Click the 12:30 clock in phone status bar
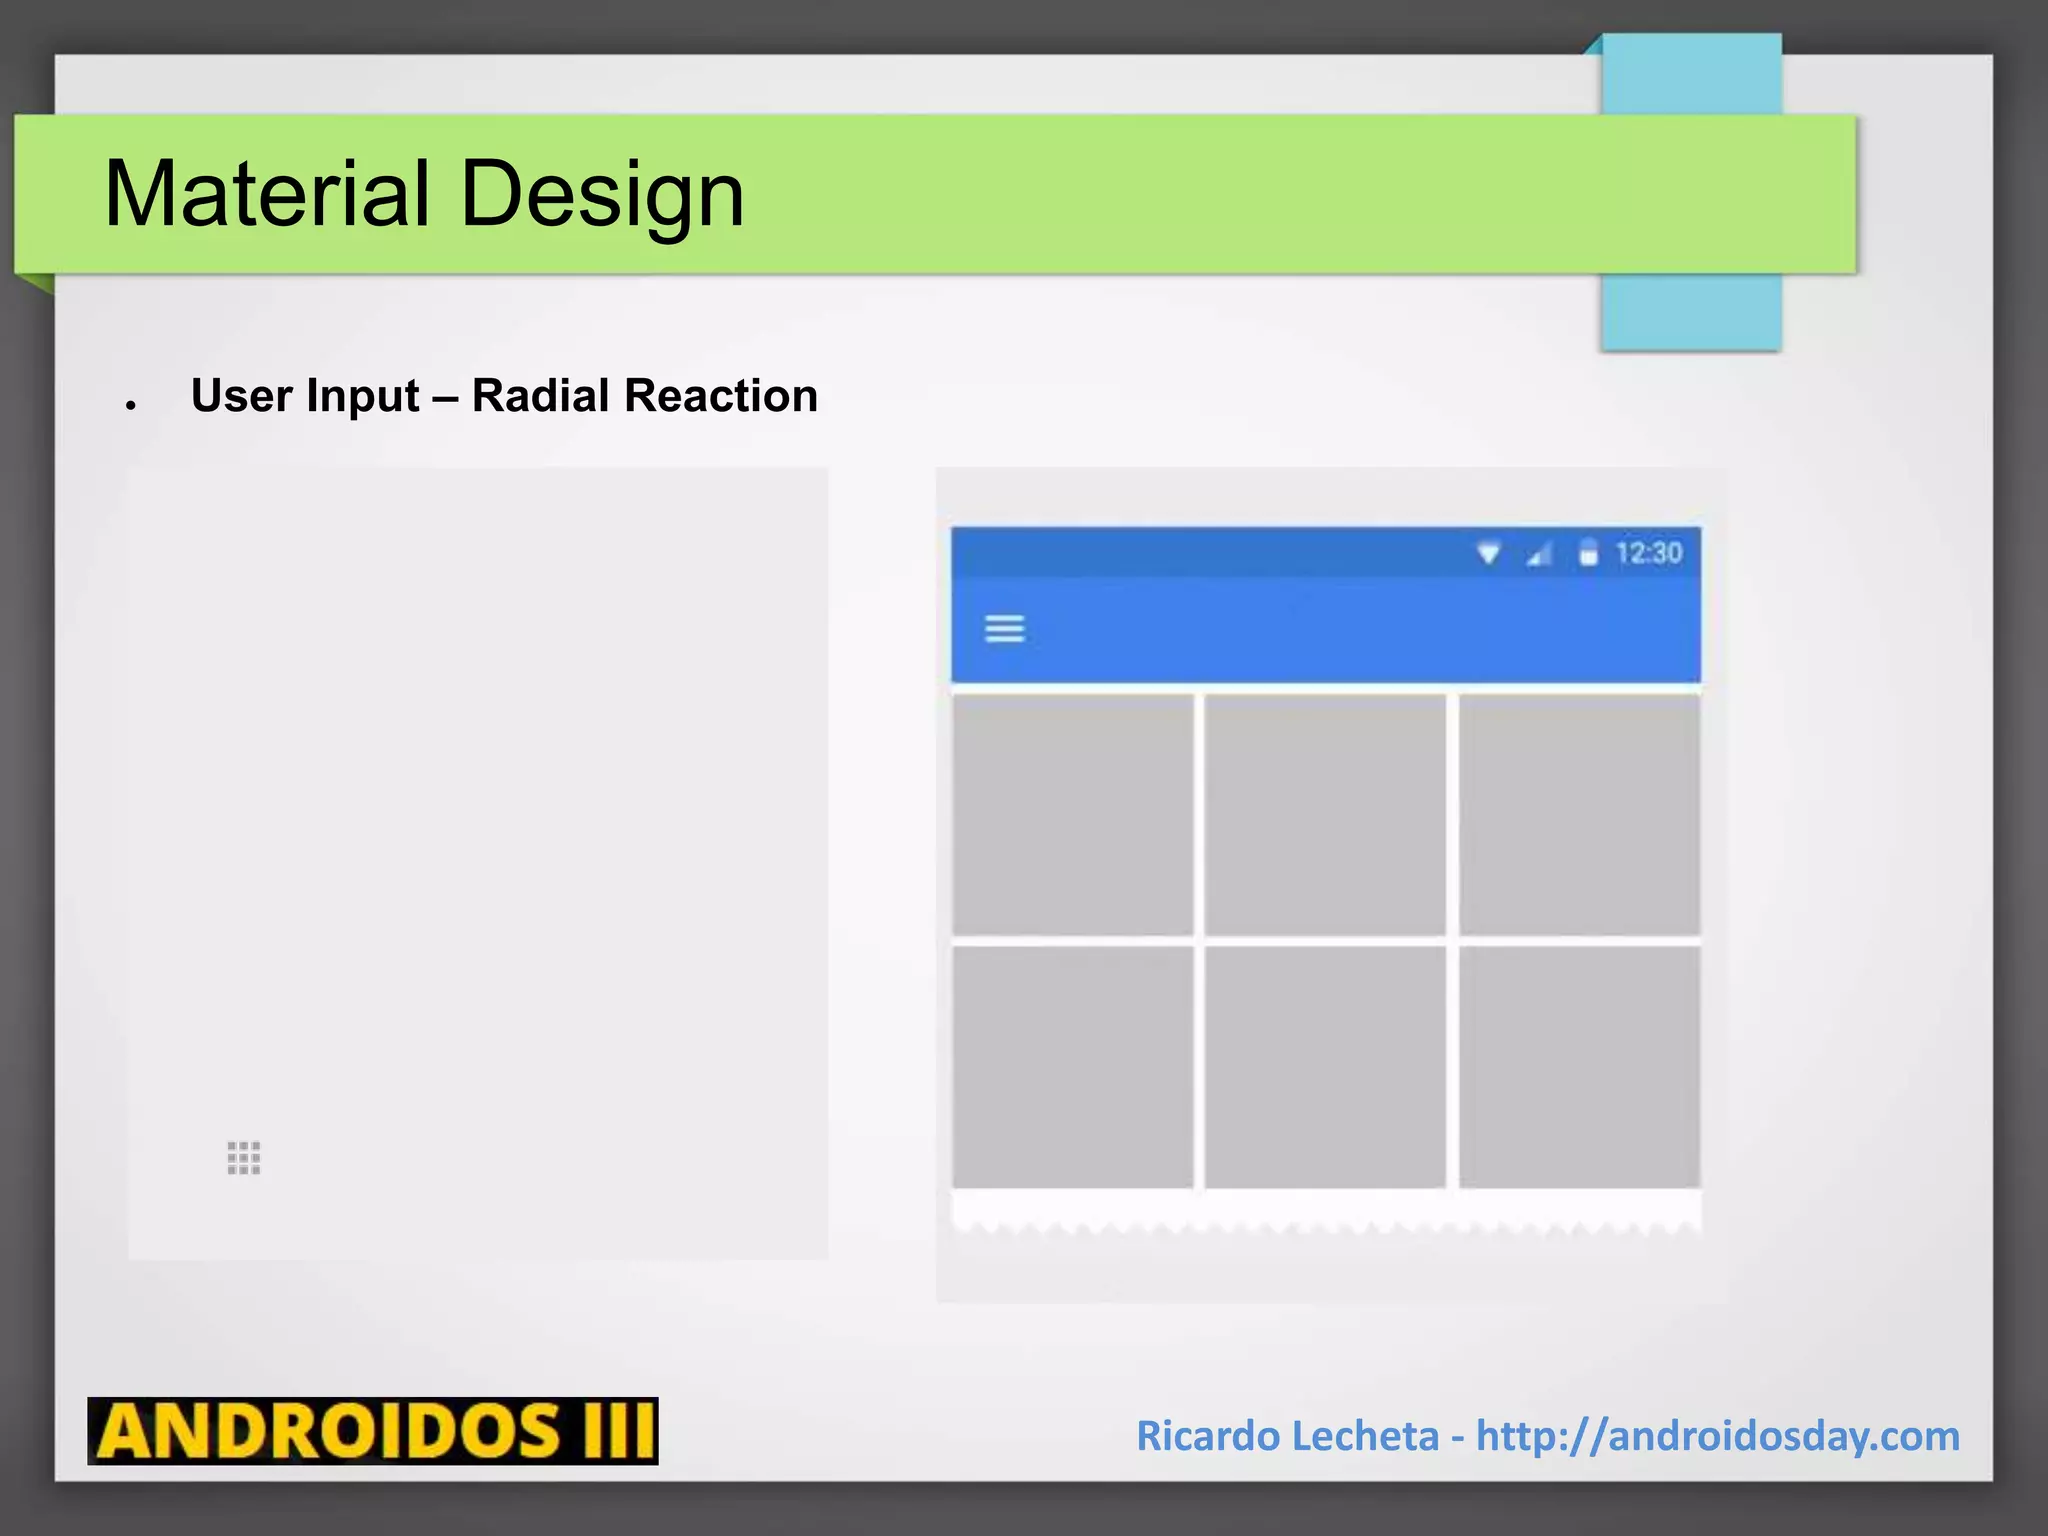 pyautogui.click(x=1649, y=553)
